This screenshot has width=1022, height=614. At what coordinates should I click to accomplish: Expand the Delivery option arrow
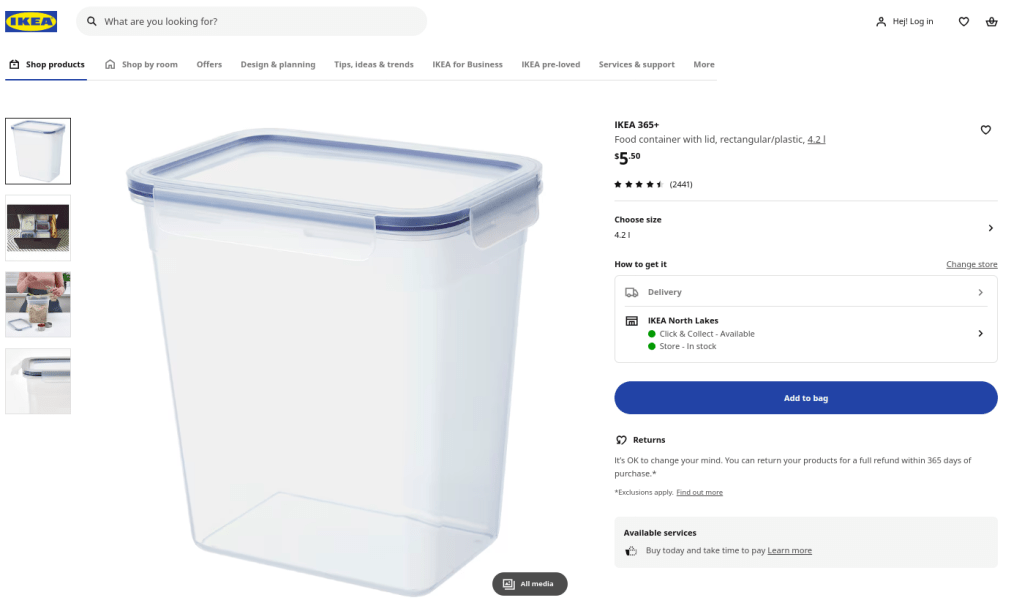tap(980, 292)
